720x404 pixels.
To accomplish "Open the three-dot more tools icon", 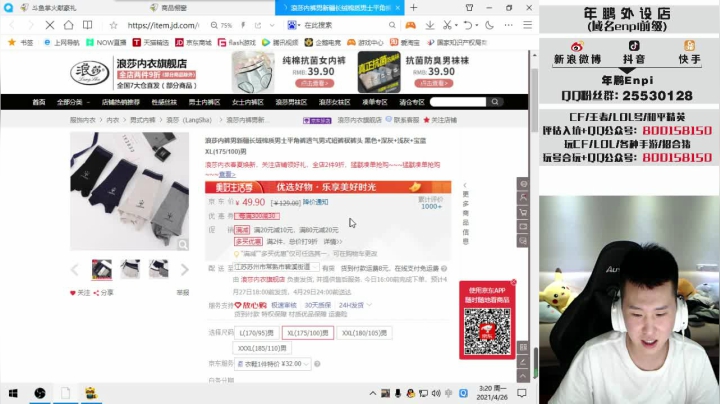I will click(508, 25).
